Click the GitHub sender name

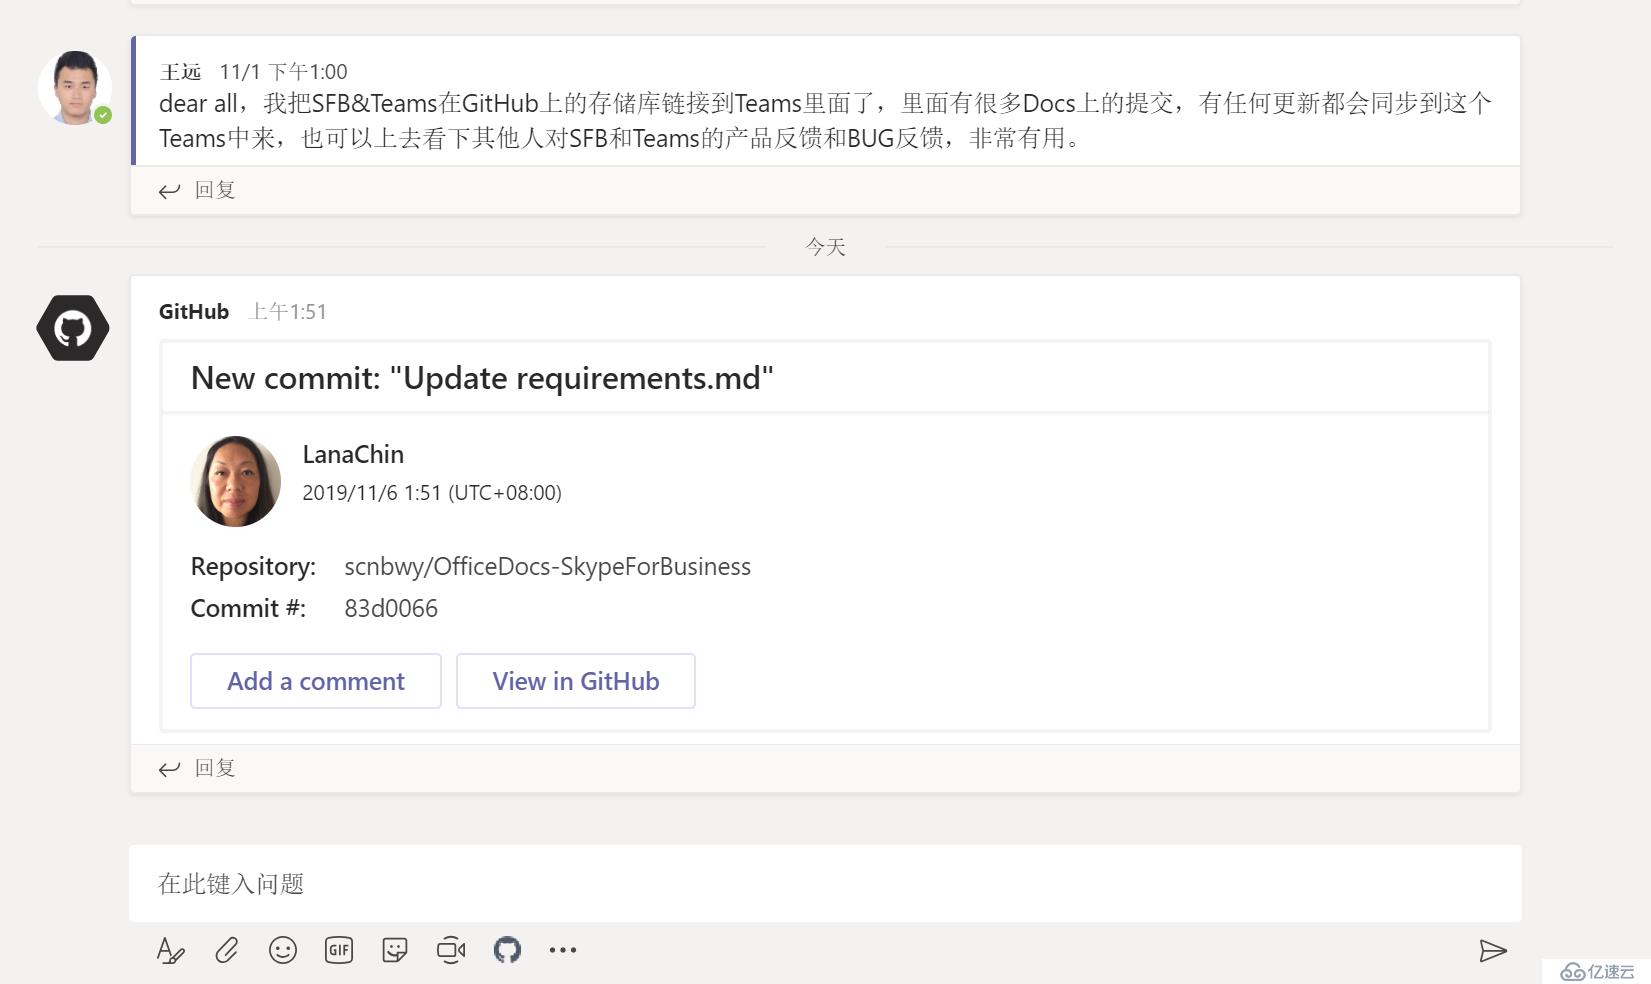(x=194, y=311)
